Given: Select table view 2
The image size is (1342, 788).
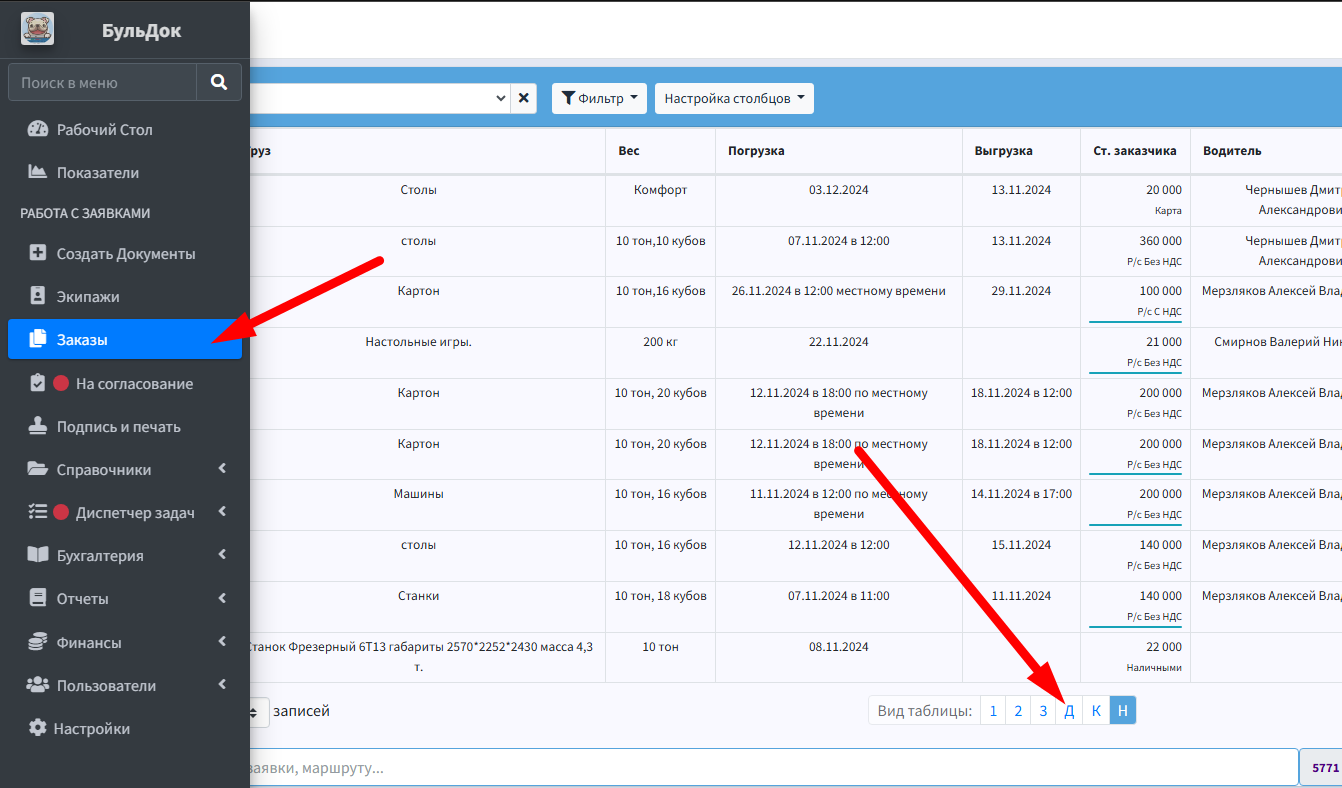Looking at the screenshot, I should [x=1018, y=711].
